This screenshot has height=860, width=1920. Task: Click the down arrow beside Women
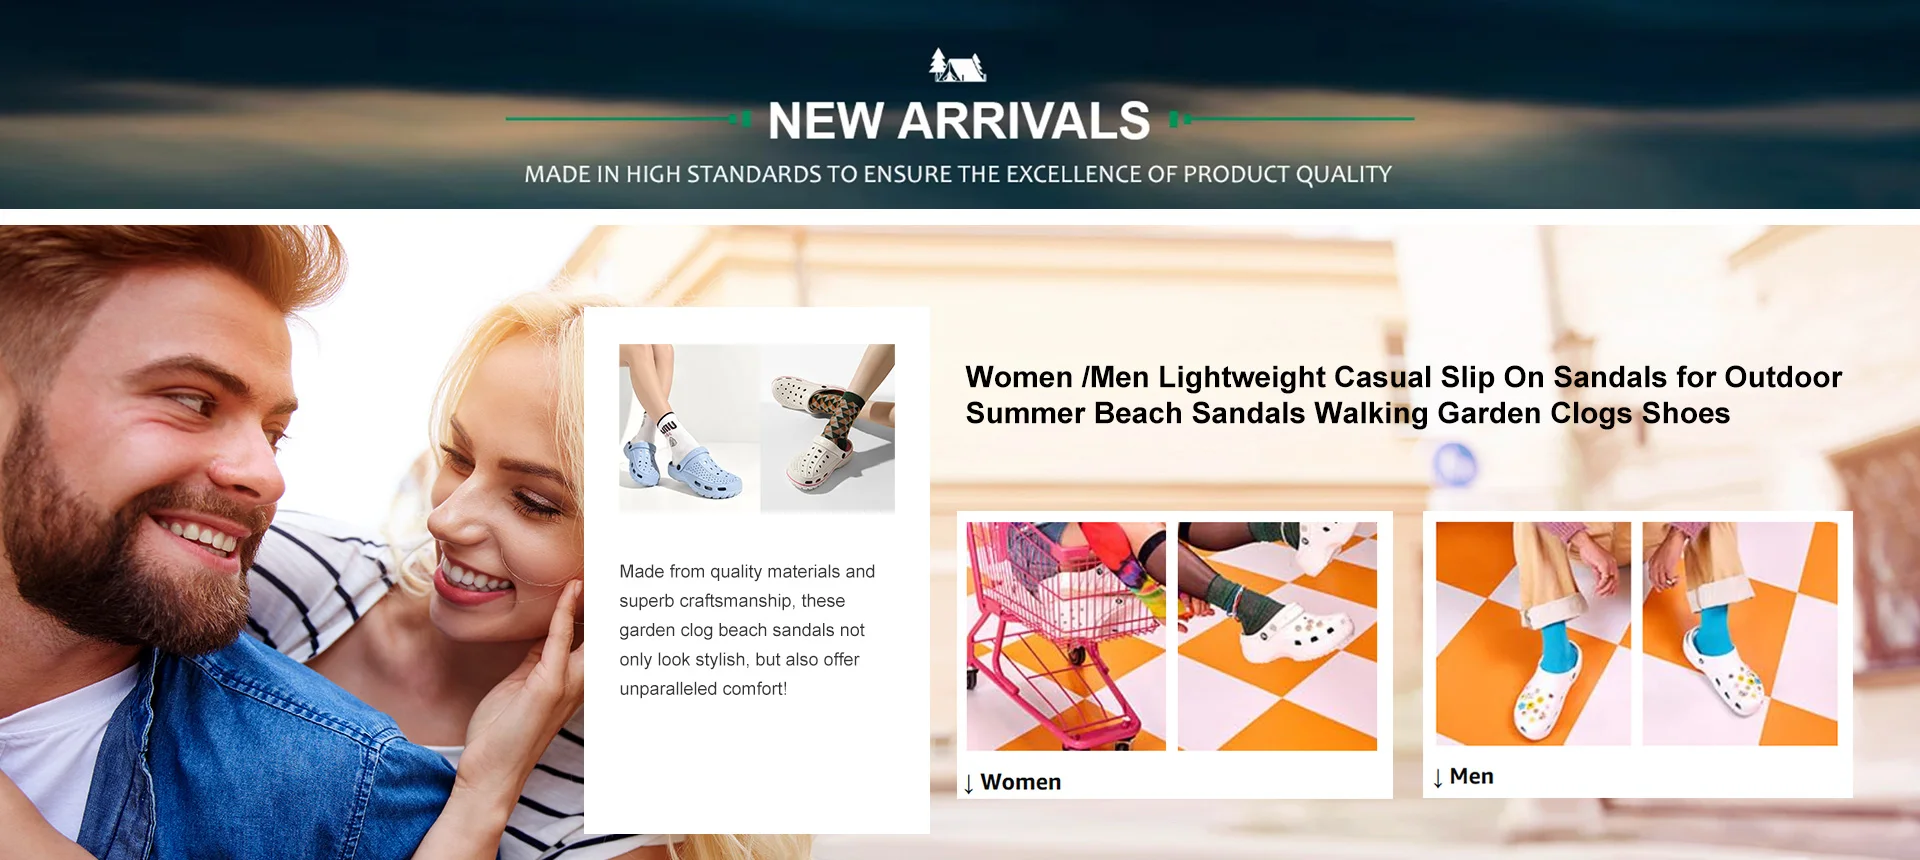pyautogui.click(x=968, y=783)
